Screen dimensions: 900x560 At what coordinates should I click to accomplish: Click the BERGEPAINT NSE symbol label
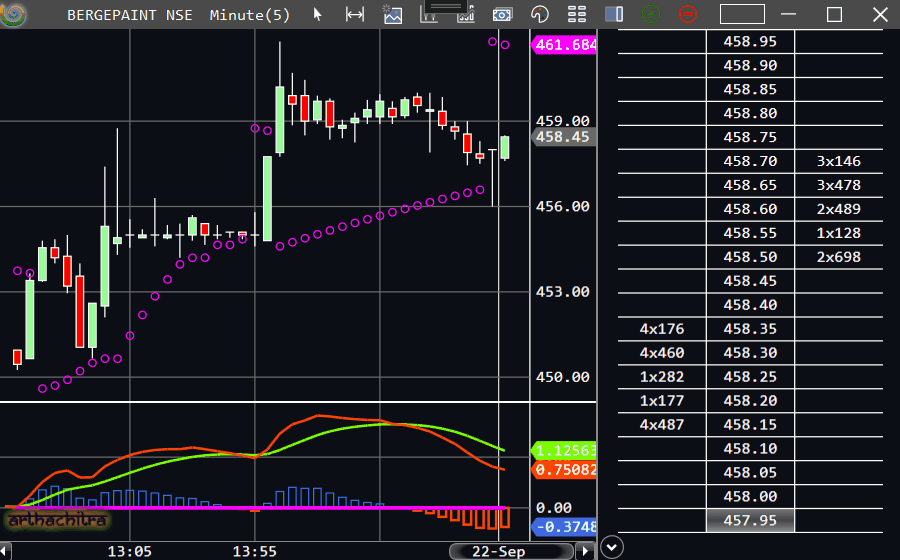click(130, 15)
